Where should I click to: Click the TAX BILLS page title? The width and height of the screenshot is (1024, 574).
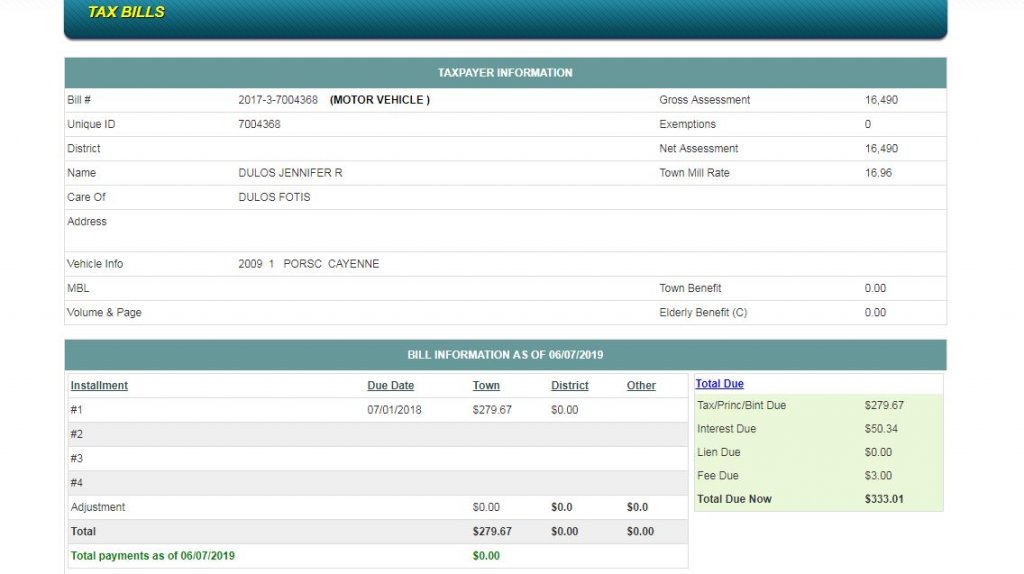pos(126,12)
